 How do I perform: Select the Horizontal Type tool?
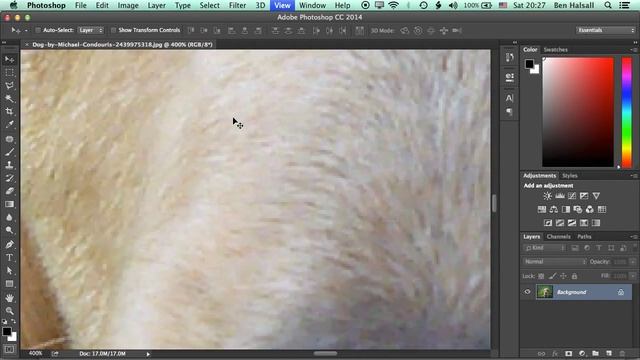click(x=9, y=258)
